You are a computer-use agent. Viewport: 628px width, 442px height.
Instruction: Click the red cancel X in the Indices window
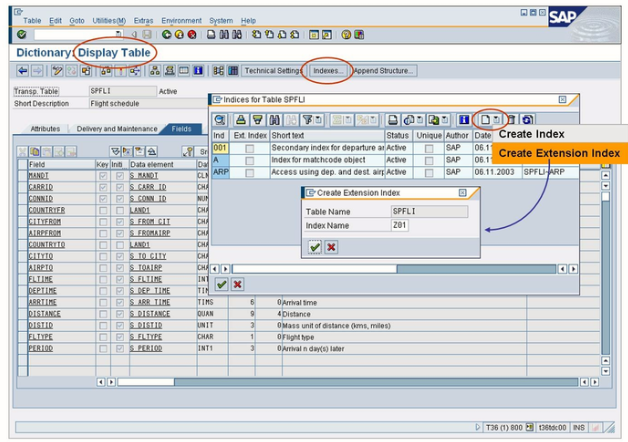[238, 284]
